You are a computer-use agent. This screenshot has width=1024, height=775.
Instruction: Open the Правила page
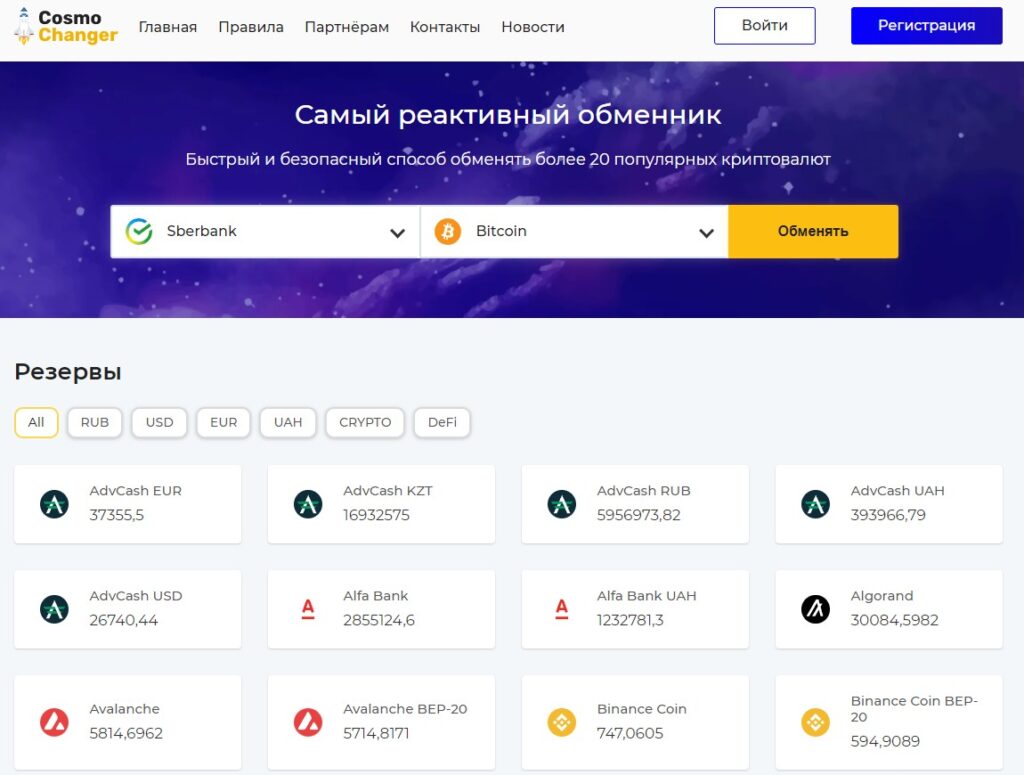pos(251,27)
